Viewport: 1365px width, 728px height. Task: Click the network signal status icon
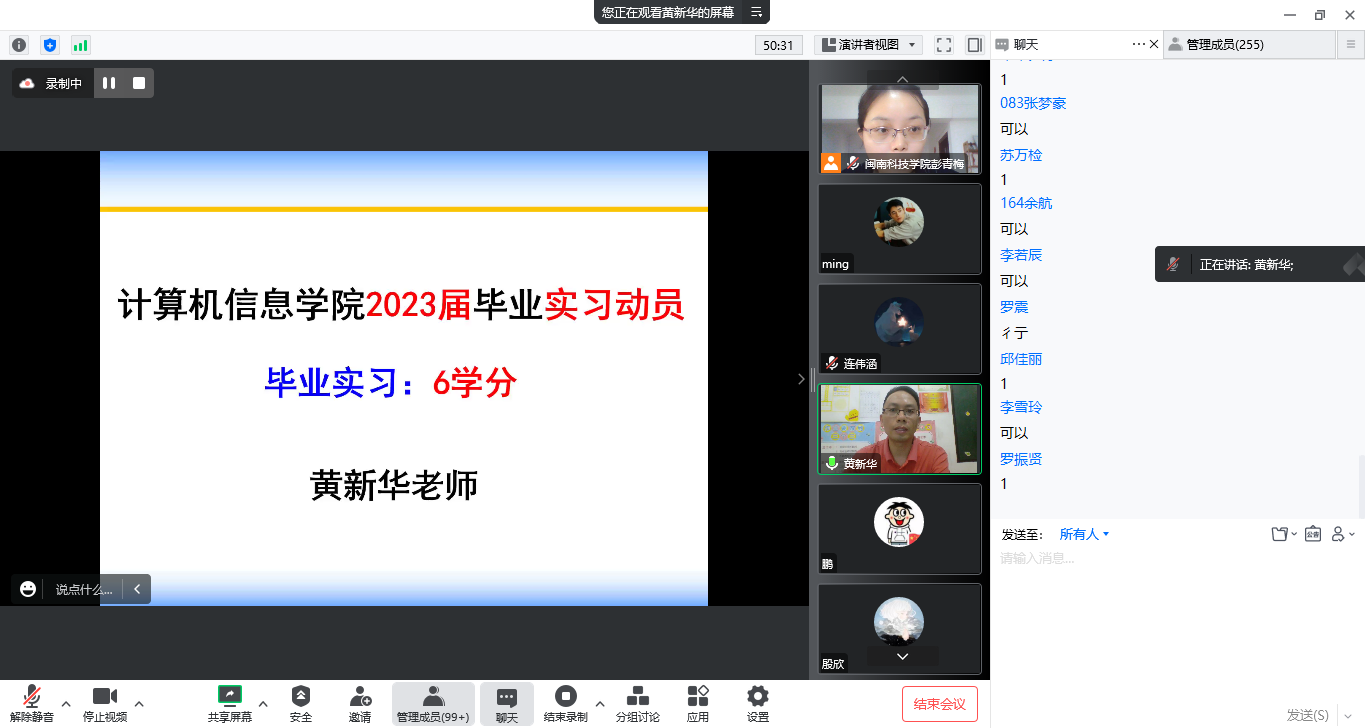pyautogui.click(x=80, y=45)
